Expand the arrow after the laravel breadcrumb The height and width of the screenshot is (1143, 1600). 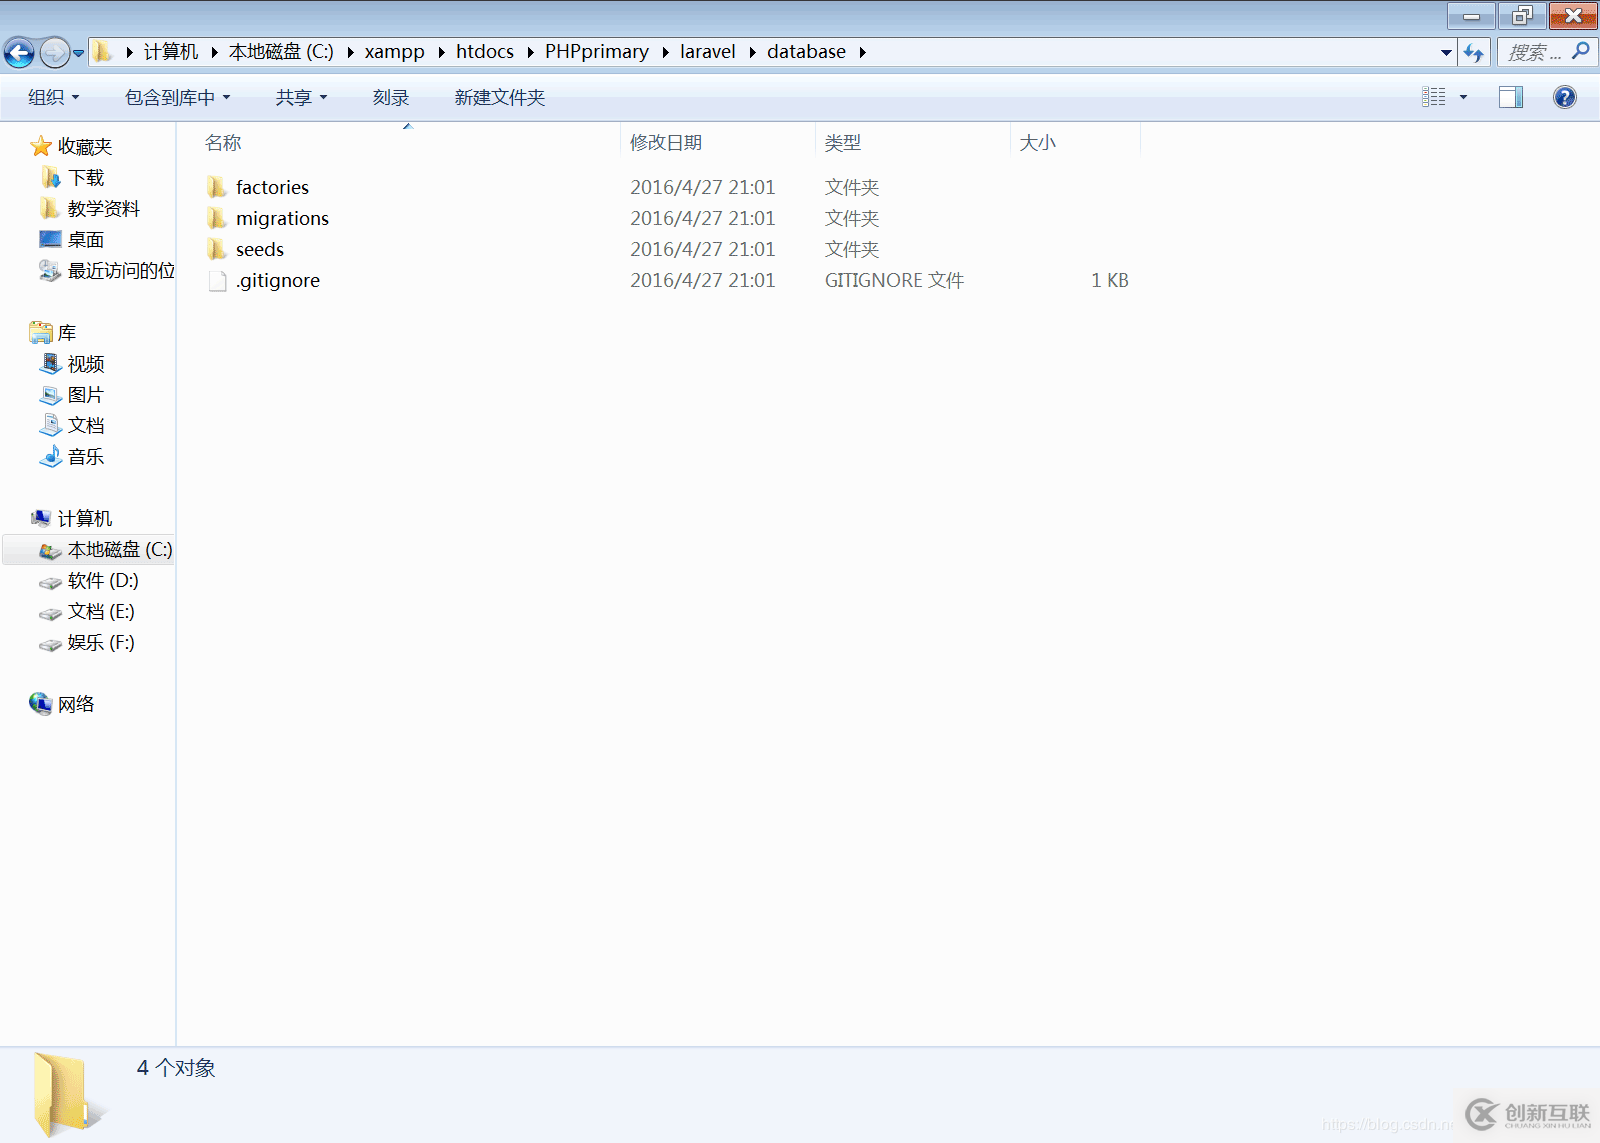click(752, 52)
